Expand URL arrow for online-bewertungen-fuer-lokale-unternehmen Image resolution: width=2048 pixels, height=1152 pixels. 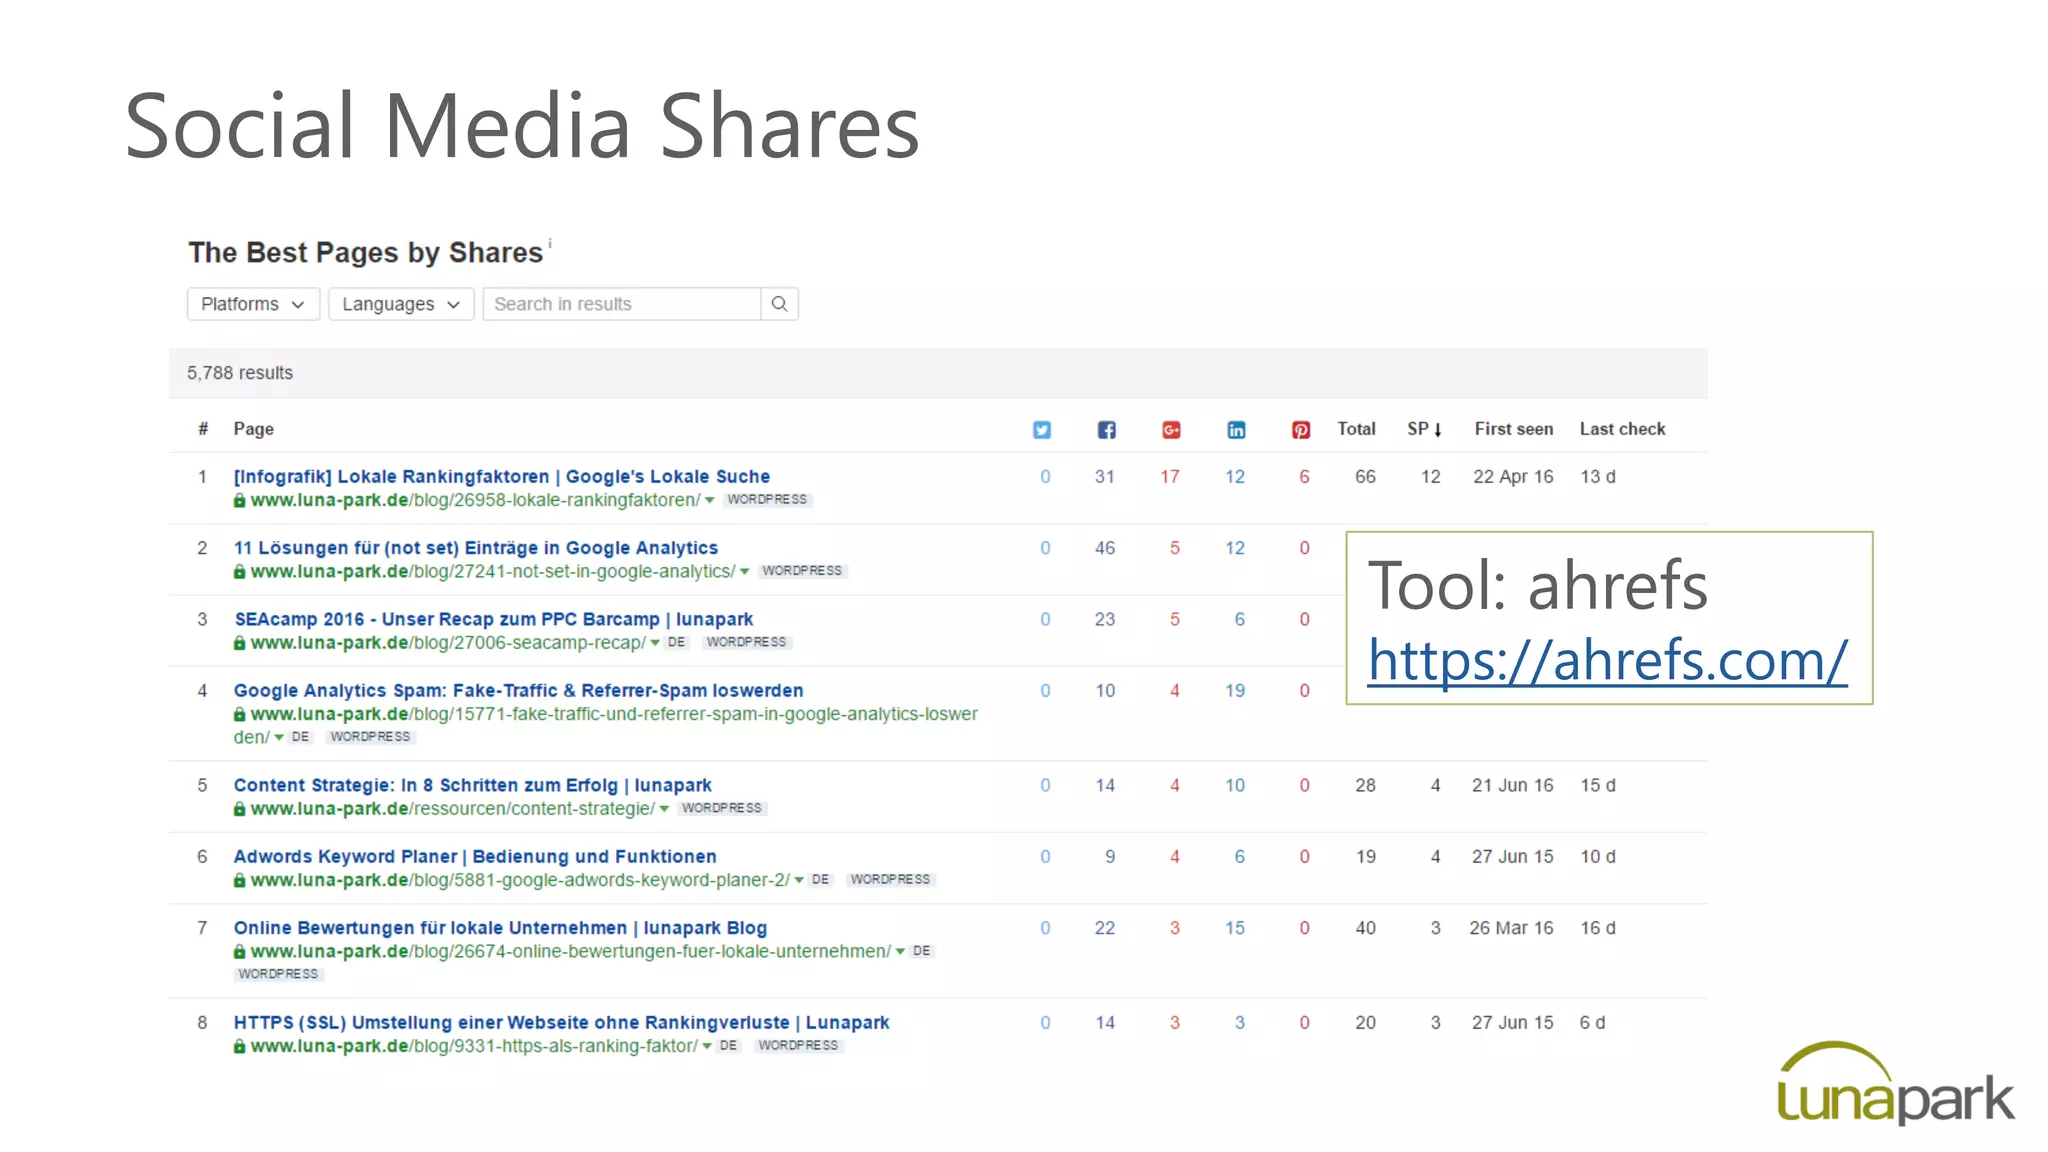pos(900,951)
